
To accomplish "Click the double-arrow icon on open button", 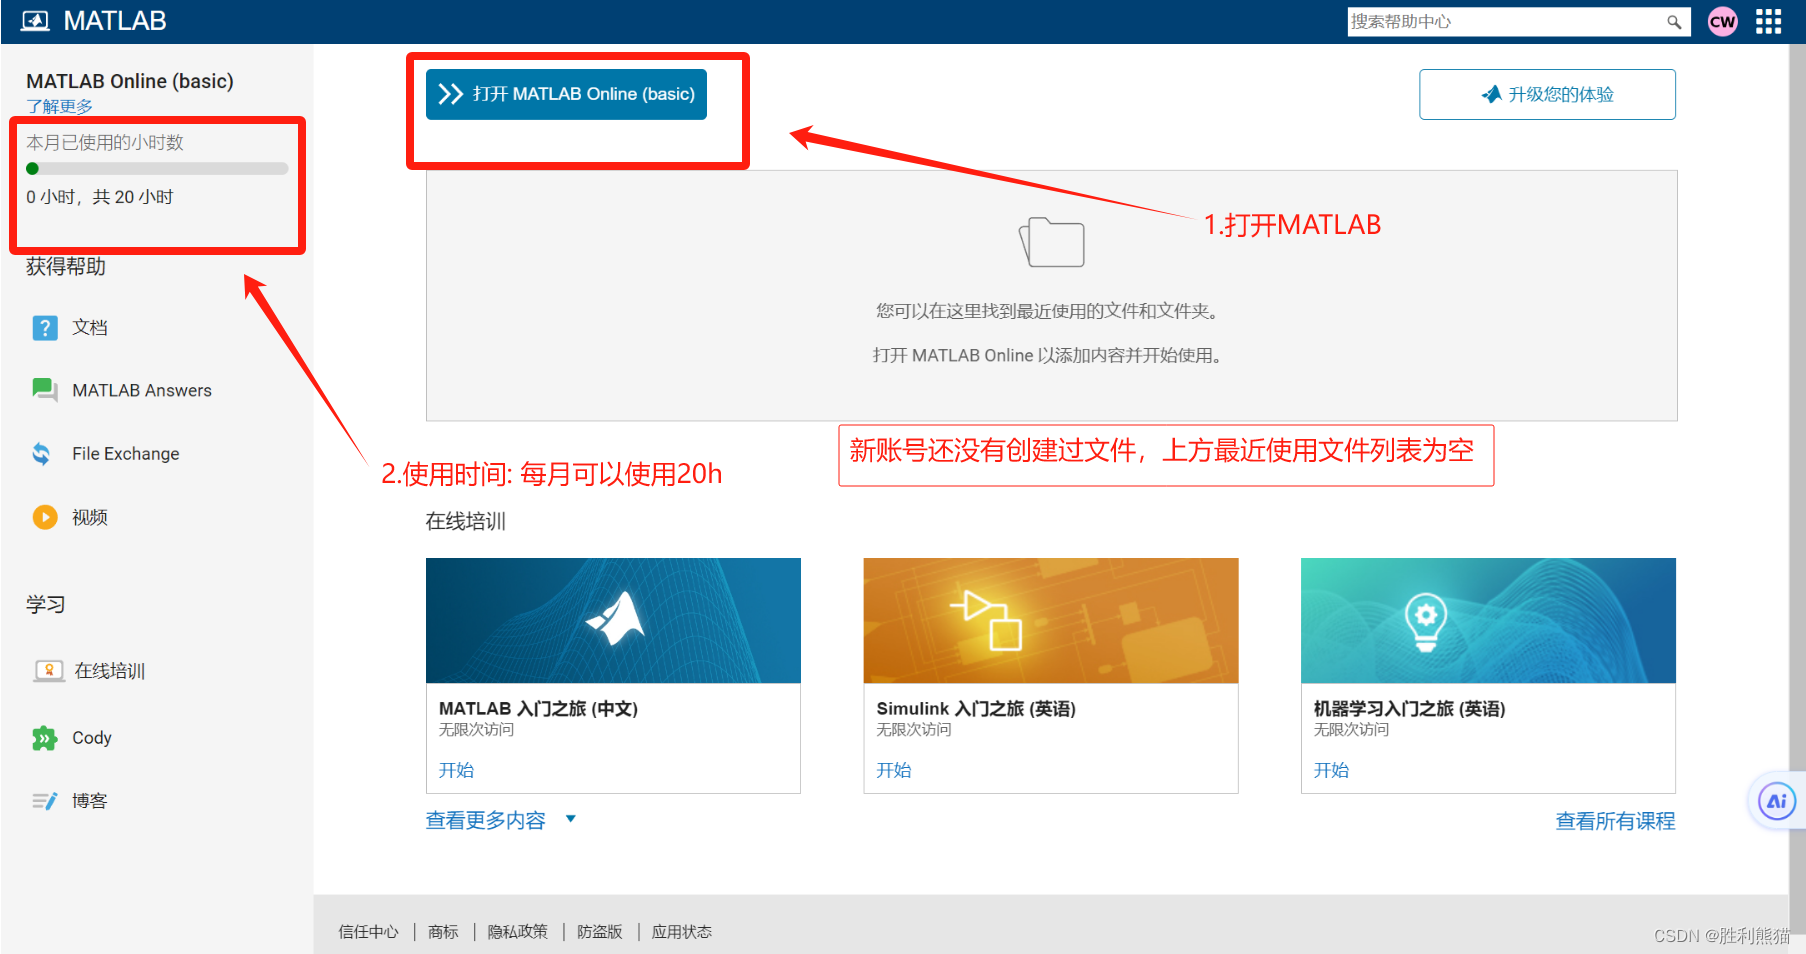I will (451, 94).
